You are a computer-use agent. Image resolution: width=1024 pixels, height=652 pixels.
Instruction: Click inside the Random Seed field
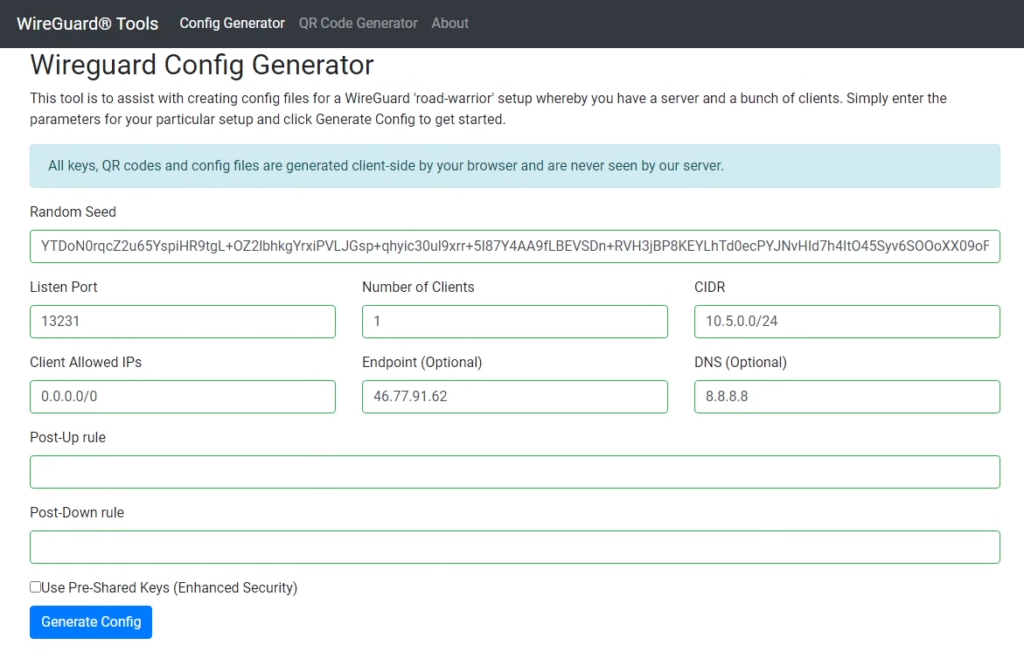(514, 246)
